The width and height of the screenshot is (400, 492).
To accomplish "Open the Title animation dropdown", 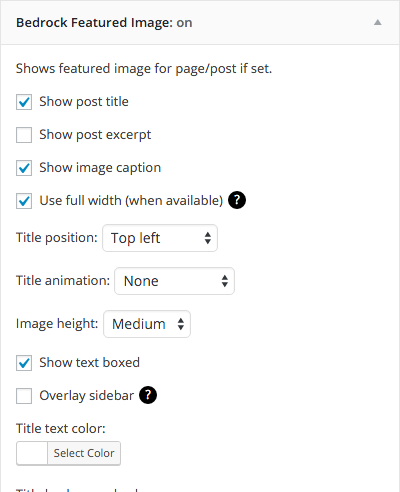I will [174, 281].
